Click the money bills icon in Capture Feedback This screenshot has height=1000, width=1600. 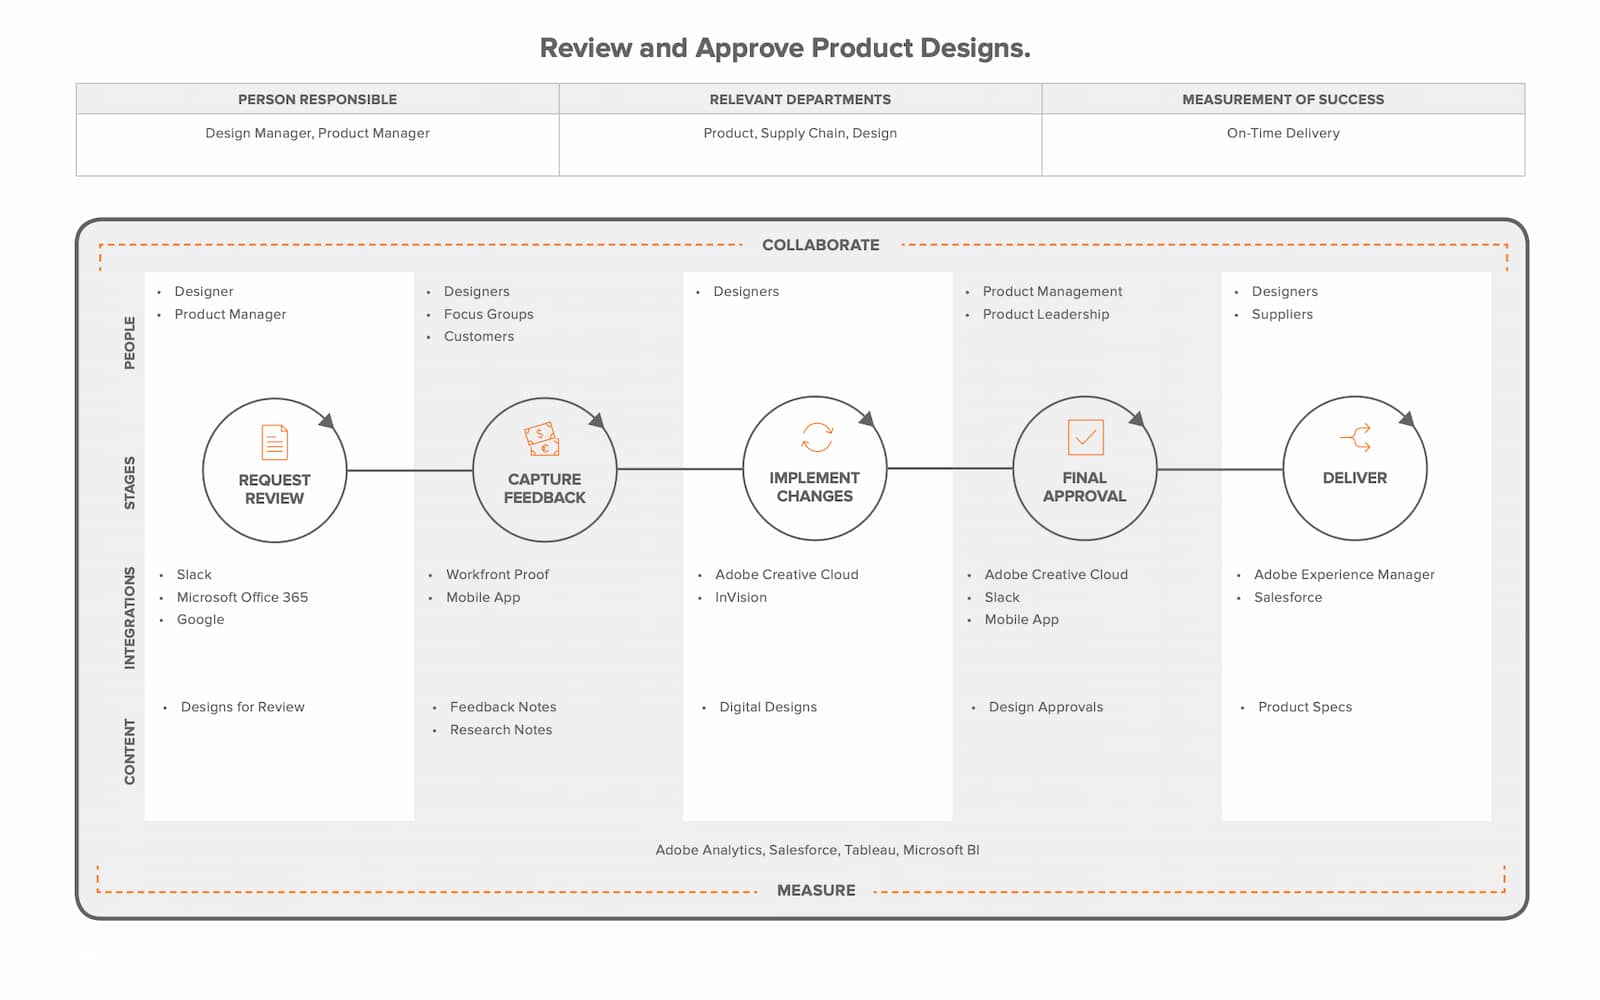(542, 439)
